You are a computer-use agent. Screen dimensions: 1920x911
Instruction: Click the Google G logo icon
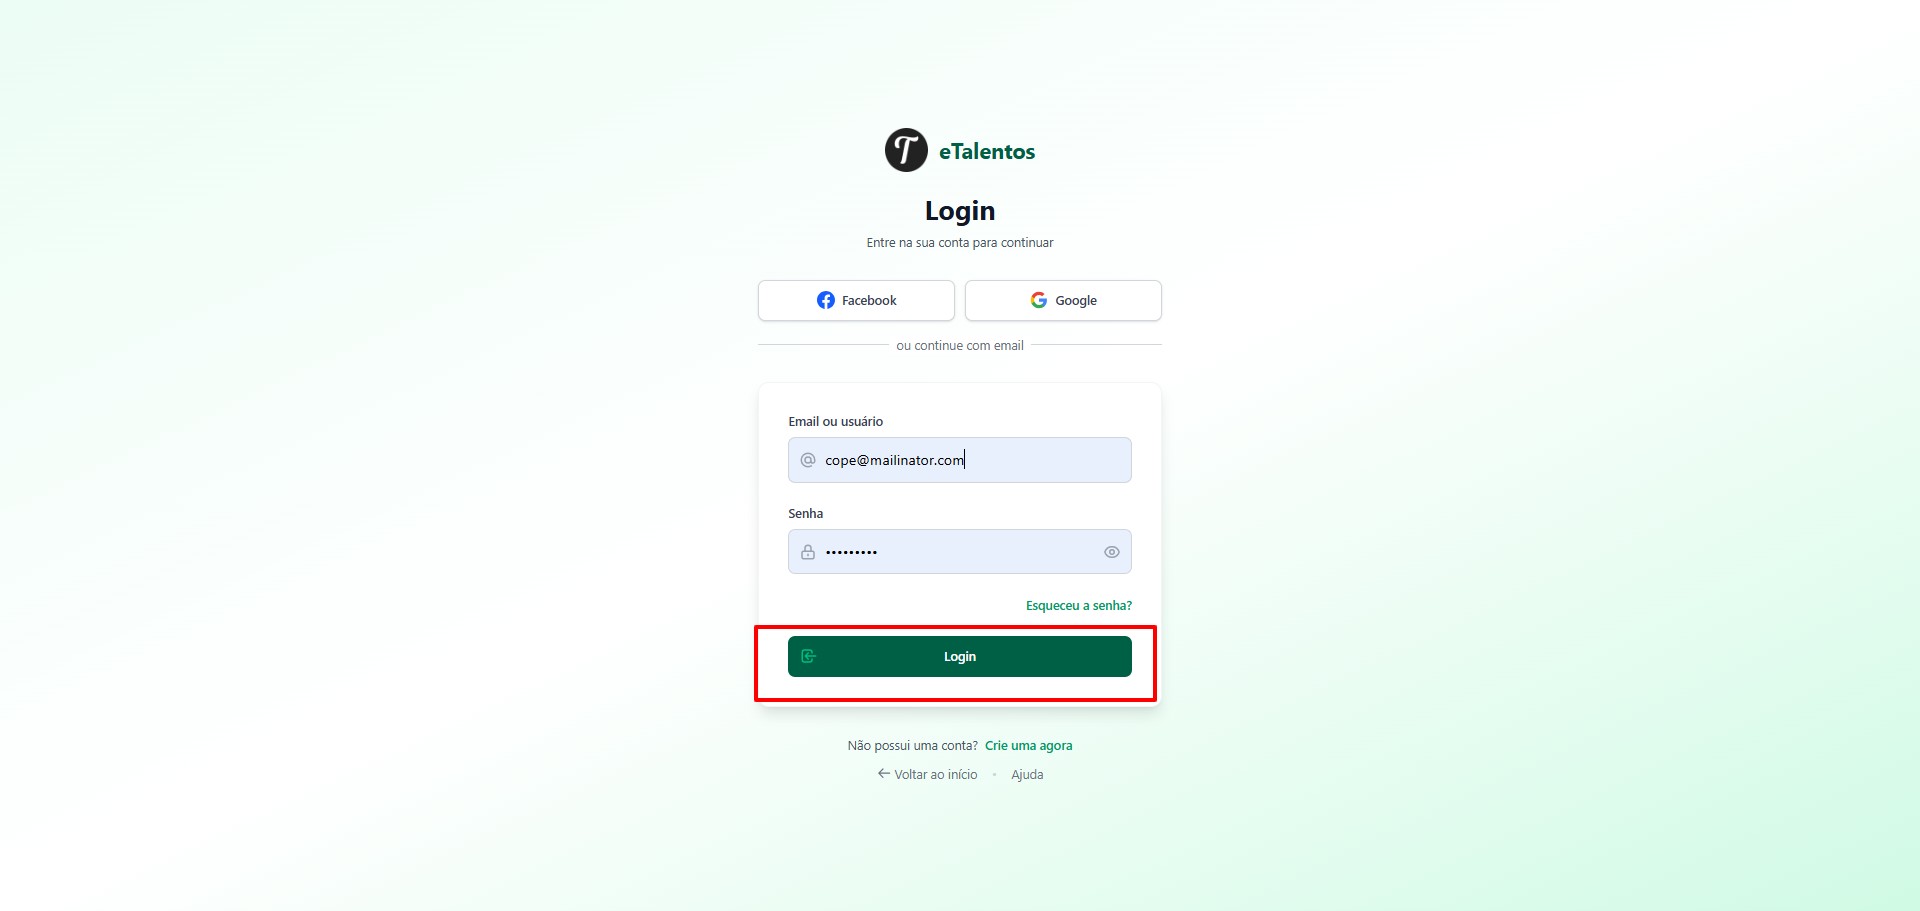coord(1039,300)
